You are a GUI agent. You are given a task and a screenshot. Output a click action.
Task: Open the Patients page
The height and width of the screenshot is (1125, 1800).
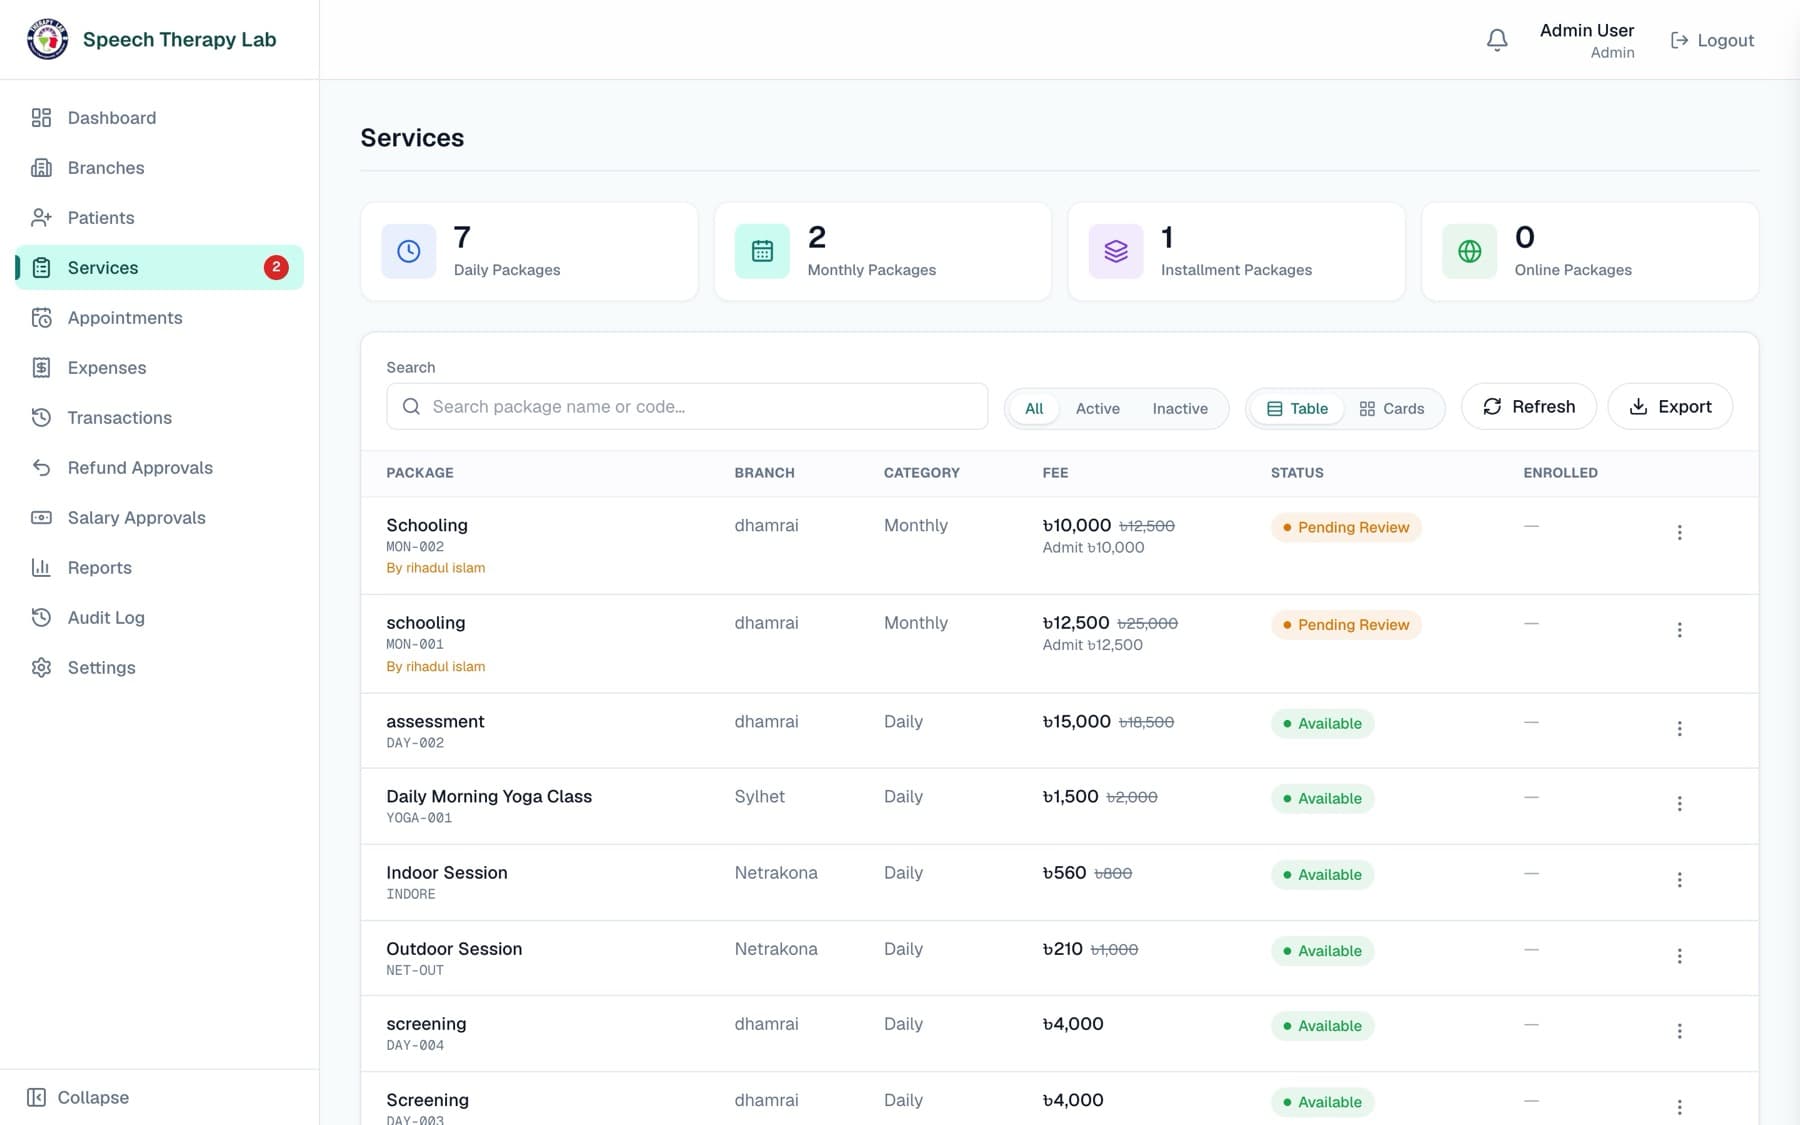pos(160,218)
